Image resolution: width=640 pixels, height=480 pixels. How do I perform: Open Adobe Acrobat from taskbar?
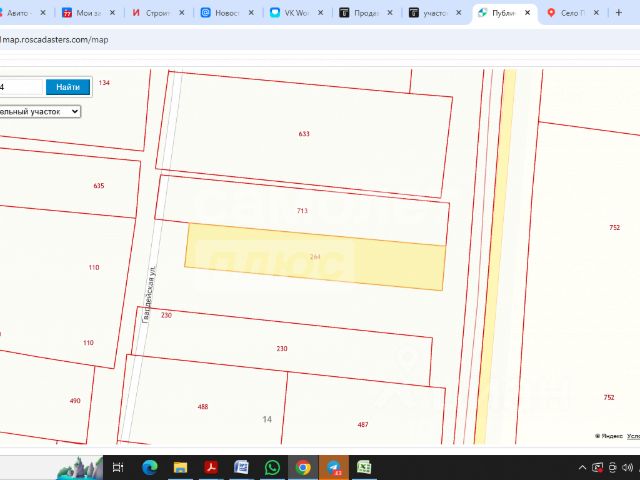coord(211,467)
